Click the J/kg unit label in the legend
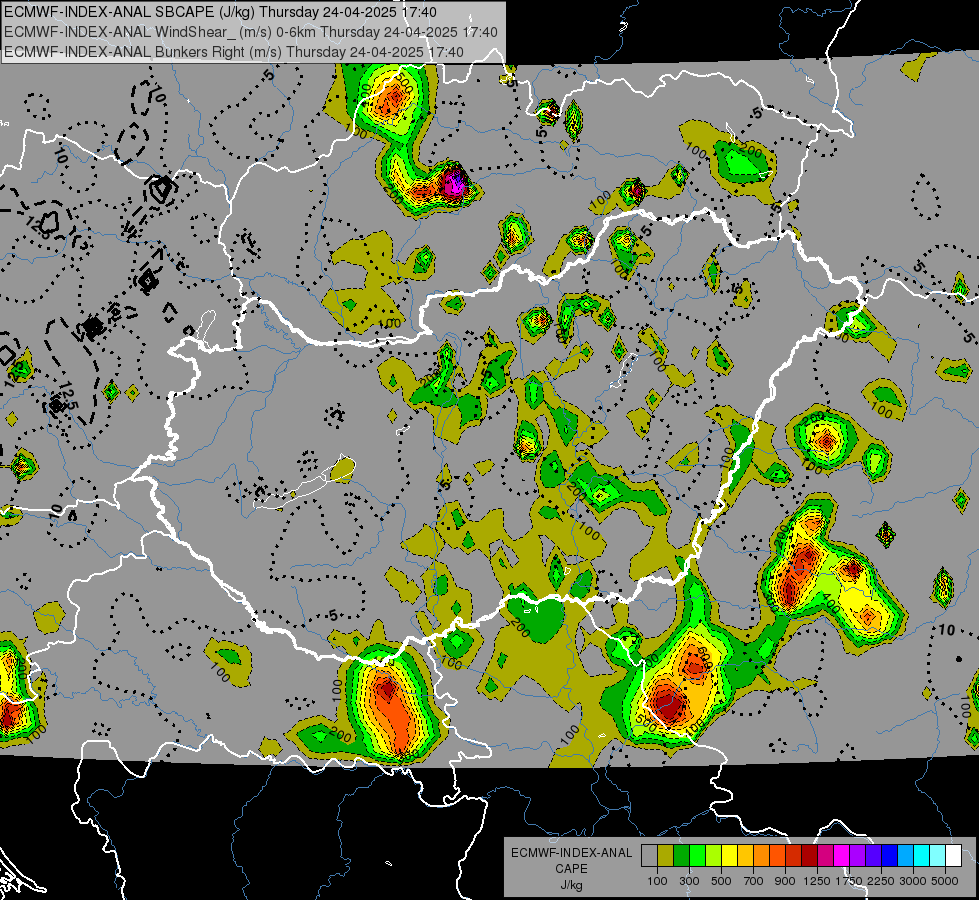Screen dimensions: 979x900 point(571,885)
